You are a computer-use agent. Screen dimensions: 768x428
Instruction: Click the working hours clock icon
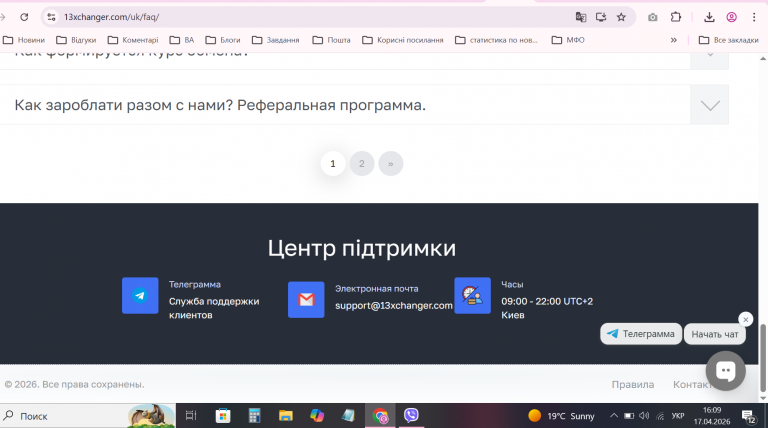[x=472, y=295]
